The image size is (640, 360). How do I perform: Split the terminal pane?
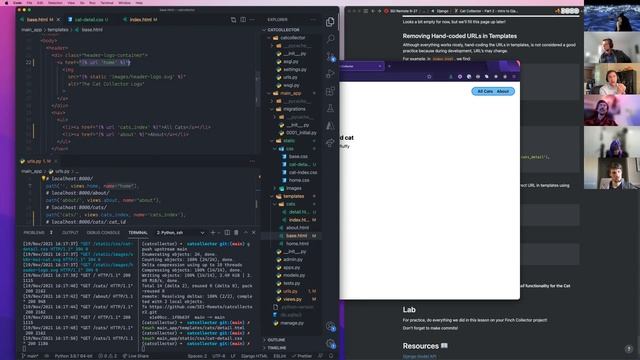point(227,233)
